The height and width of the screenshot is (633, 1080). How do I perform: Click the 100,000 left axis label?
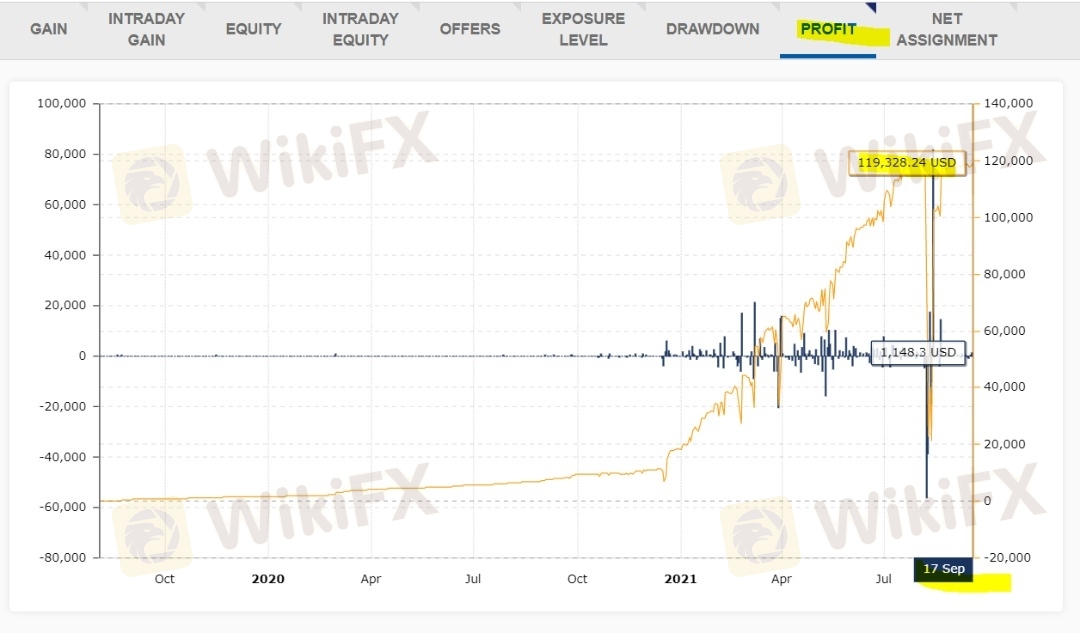click(62, 104)
